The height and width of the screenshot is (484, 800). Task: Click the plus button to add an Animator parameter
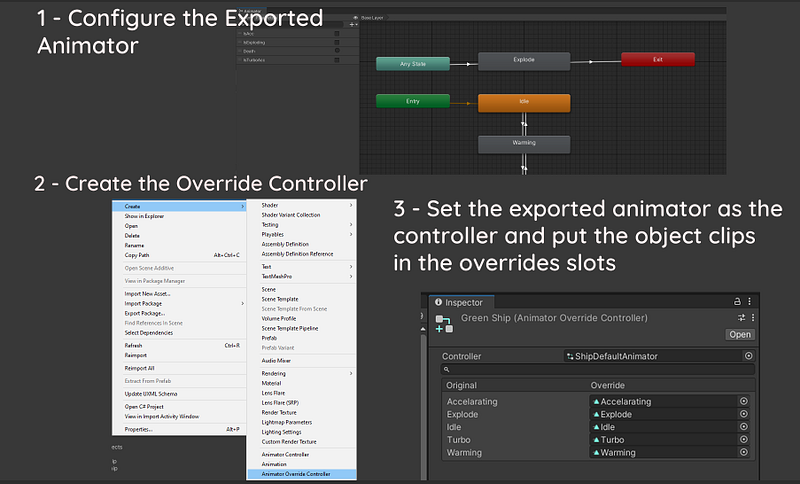[x=352, y=24]
